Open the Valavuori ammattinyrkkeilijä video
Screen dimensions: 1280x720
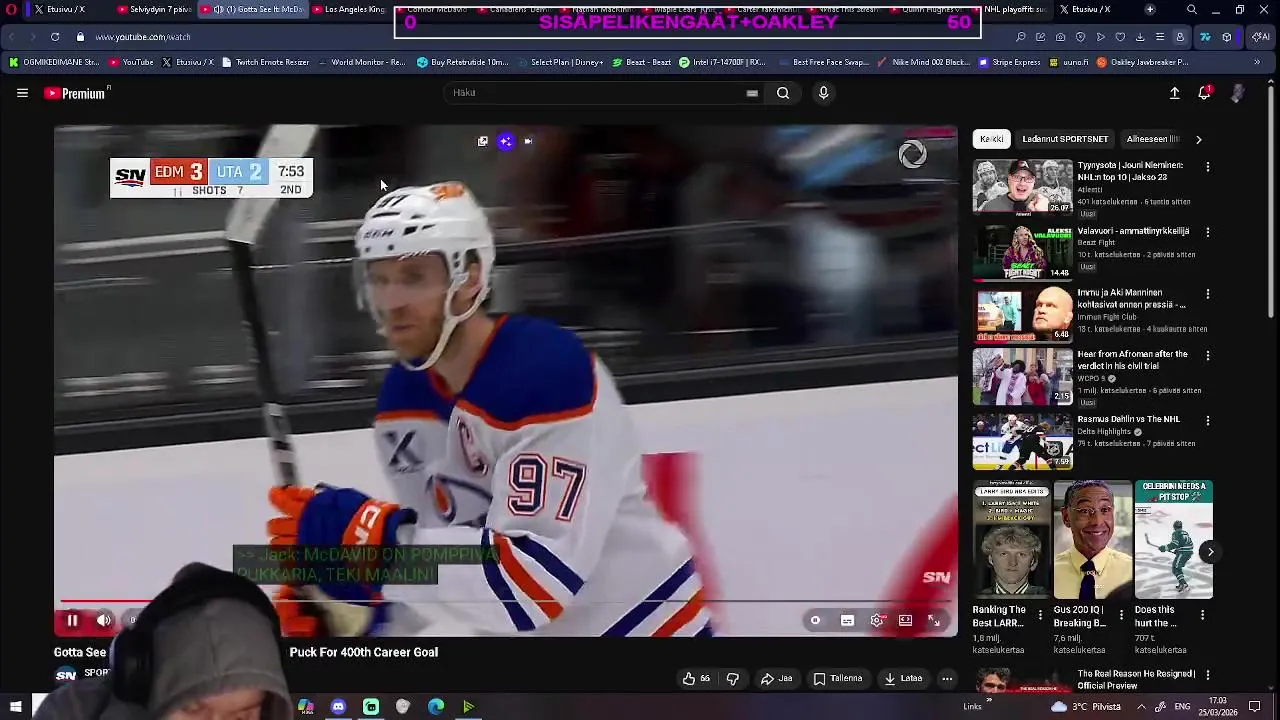tap(1022, 252)
